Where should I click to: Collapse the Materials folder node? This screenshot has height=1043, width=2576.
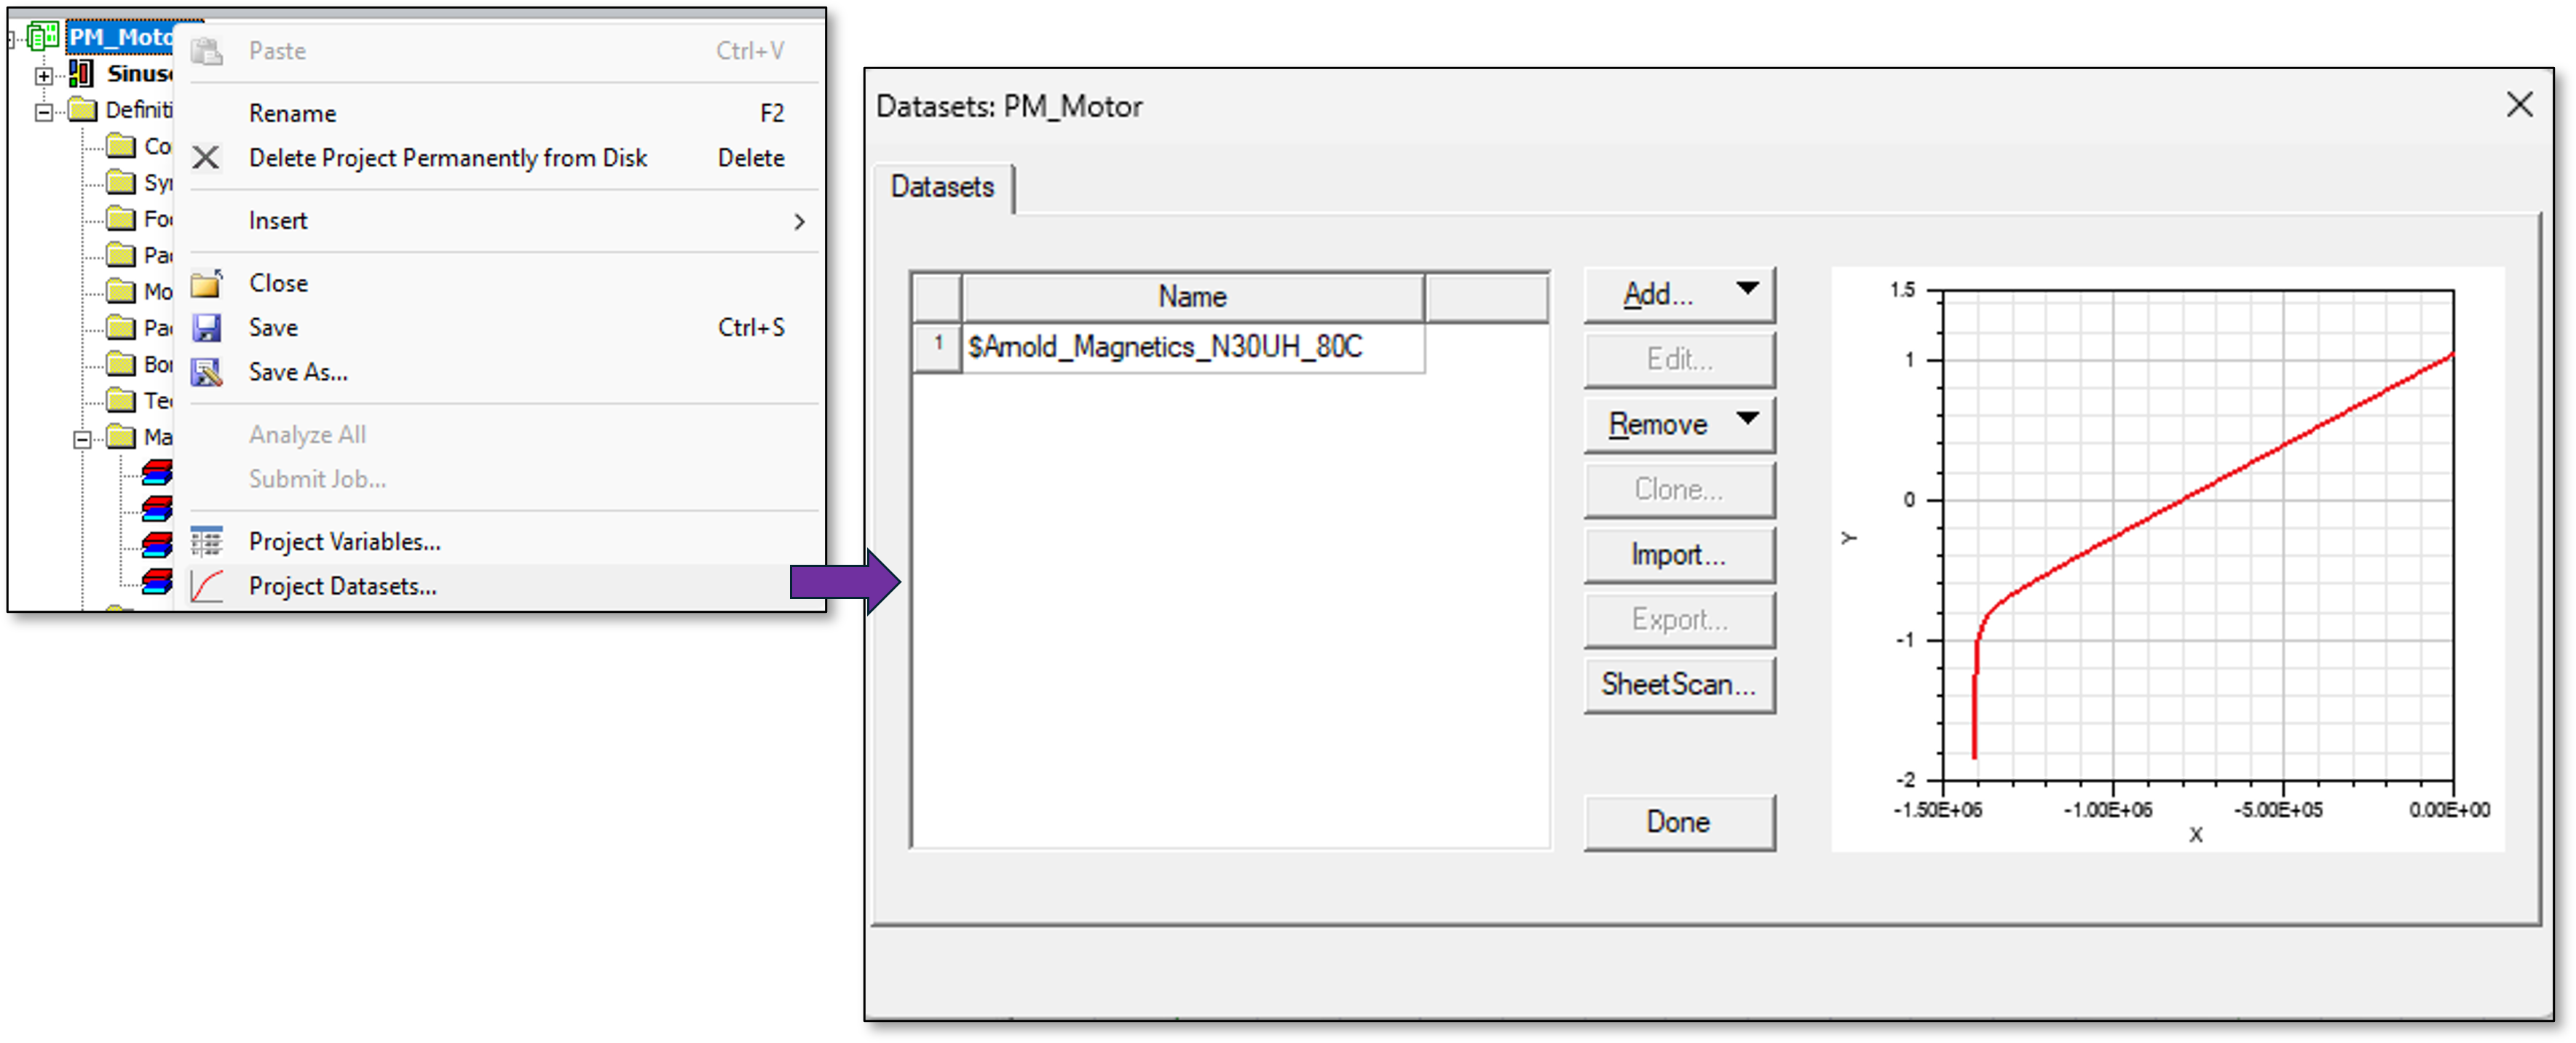coord(82,438)
